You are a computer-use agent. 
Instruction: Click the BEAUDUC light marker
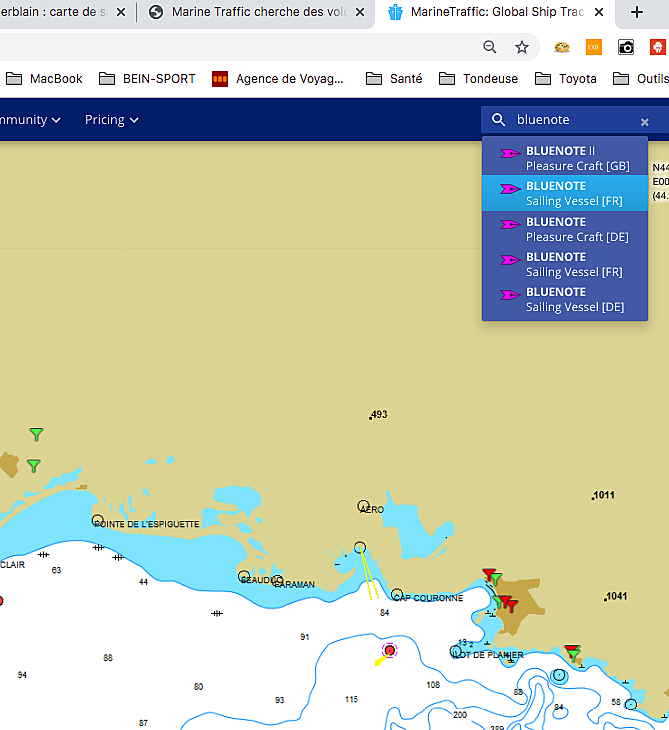pos(243,576)
